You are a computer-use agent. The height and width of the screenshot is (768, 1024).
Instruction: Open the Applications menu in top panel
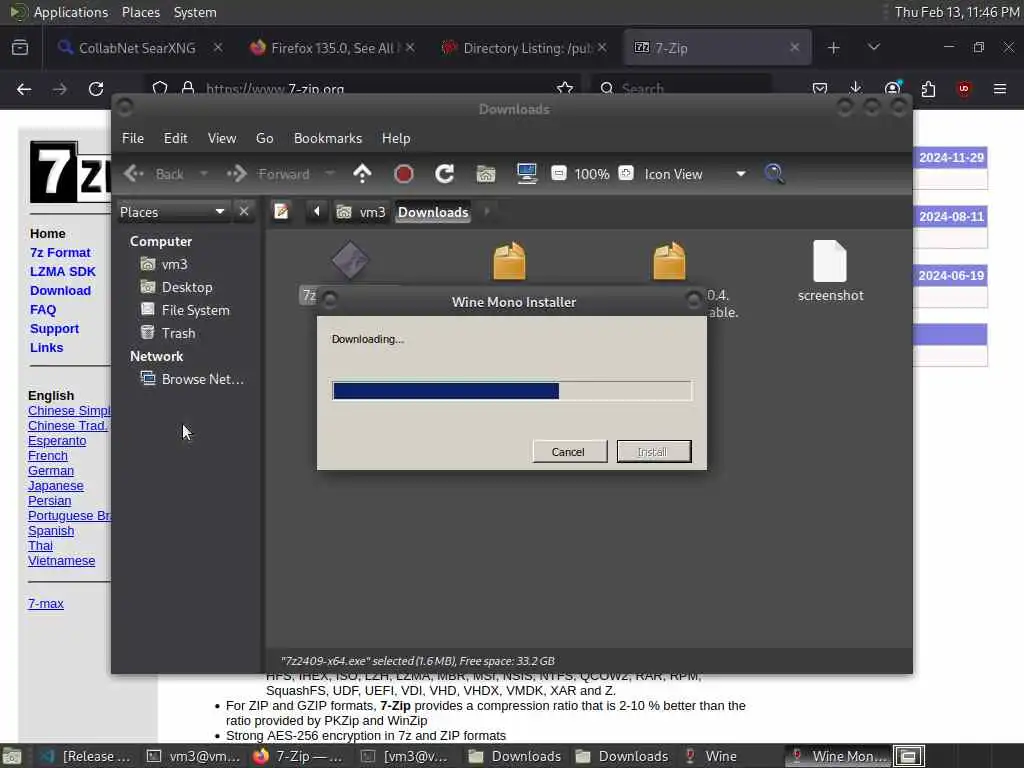(71, 12)
